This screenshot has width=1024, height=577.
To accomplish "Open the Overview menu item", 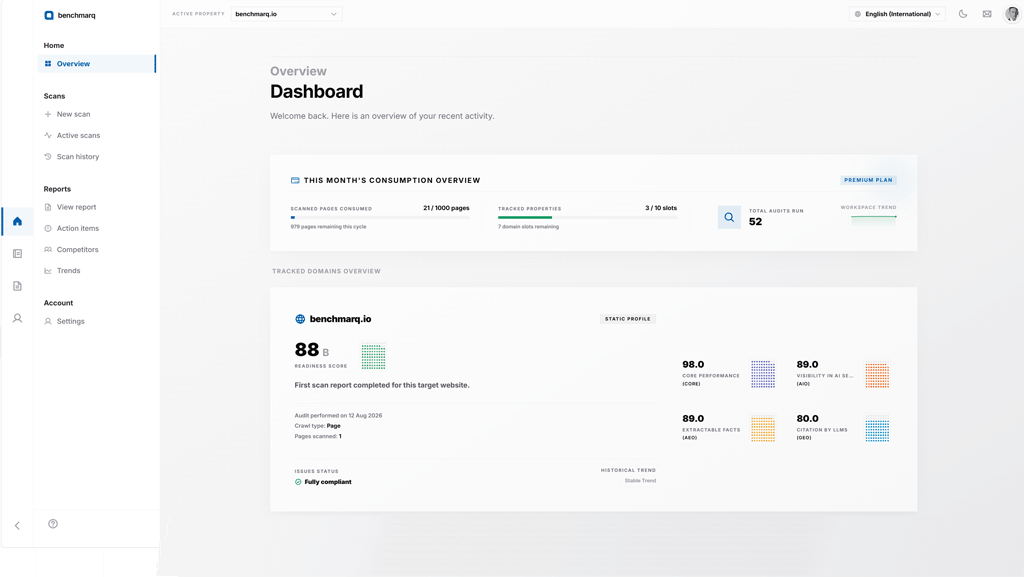I will [97, 64].
